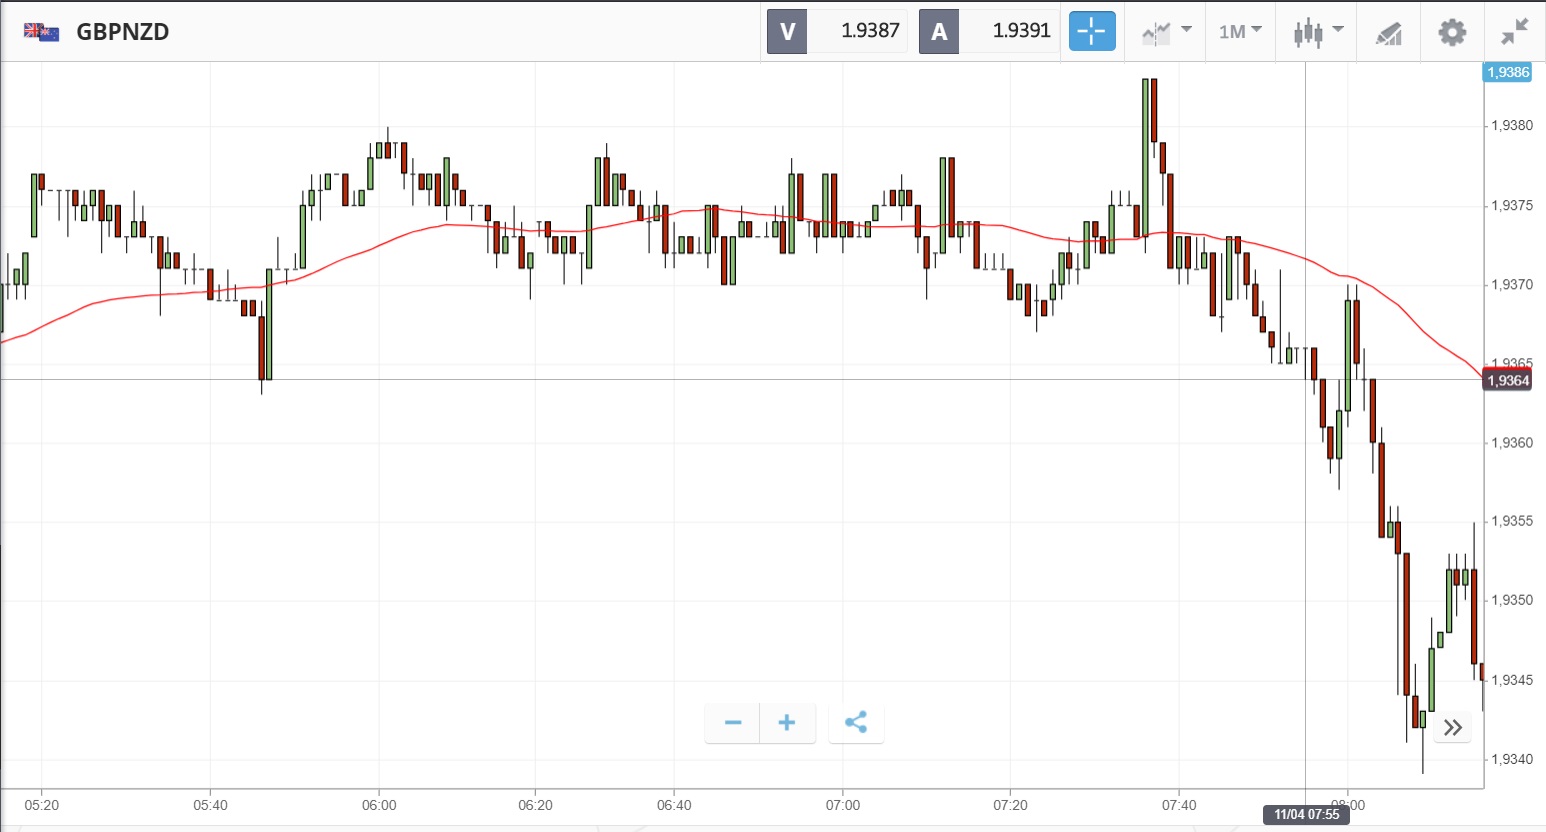Toggle the blue crosshair cursor mode
The width and height of the screenshot is (1546, 832).
(1092, 31)
